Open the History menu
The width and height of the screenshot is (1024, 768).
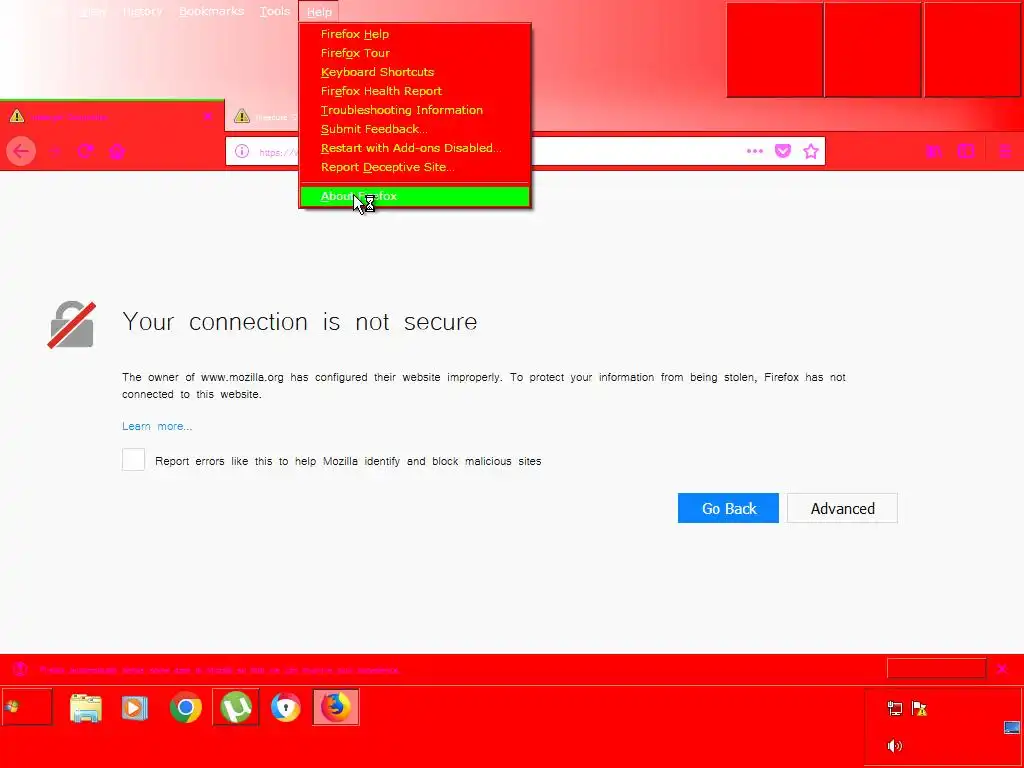pos(142,12)
